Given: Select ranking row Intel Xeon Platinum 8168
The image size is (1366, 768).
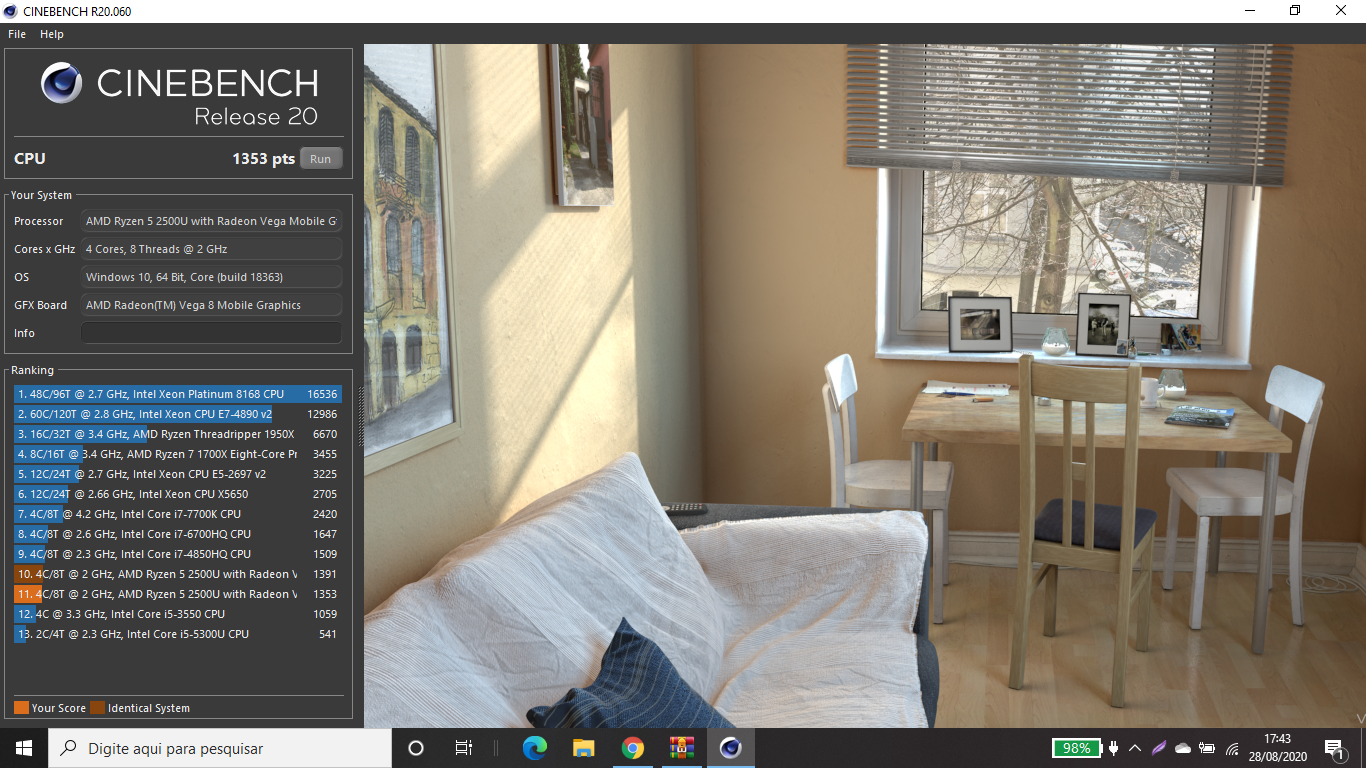Looking at the screenshot, I should [178, 394].
